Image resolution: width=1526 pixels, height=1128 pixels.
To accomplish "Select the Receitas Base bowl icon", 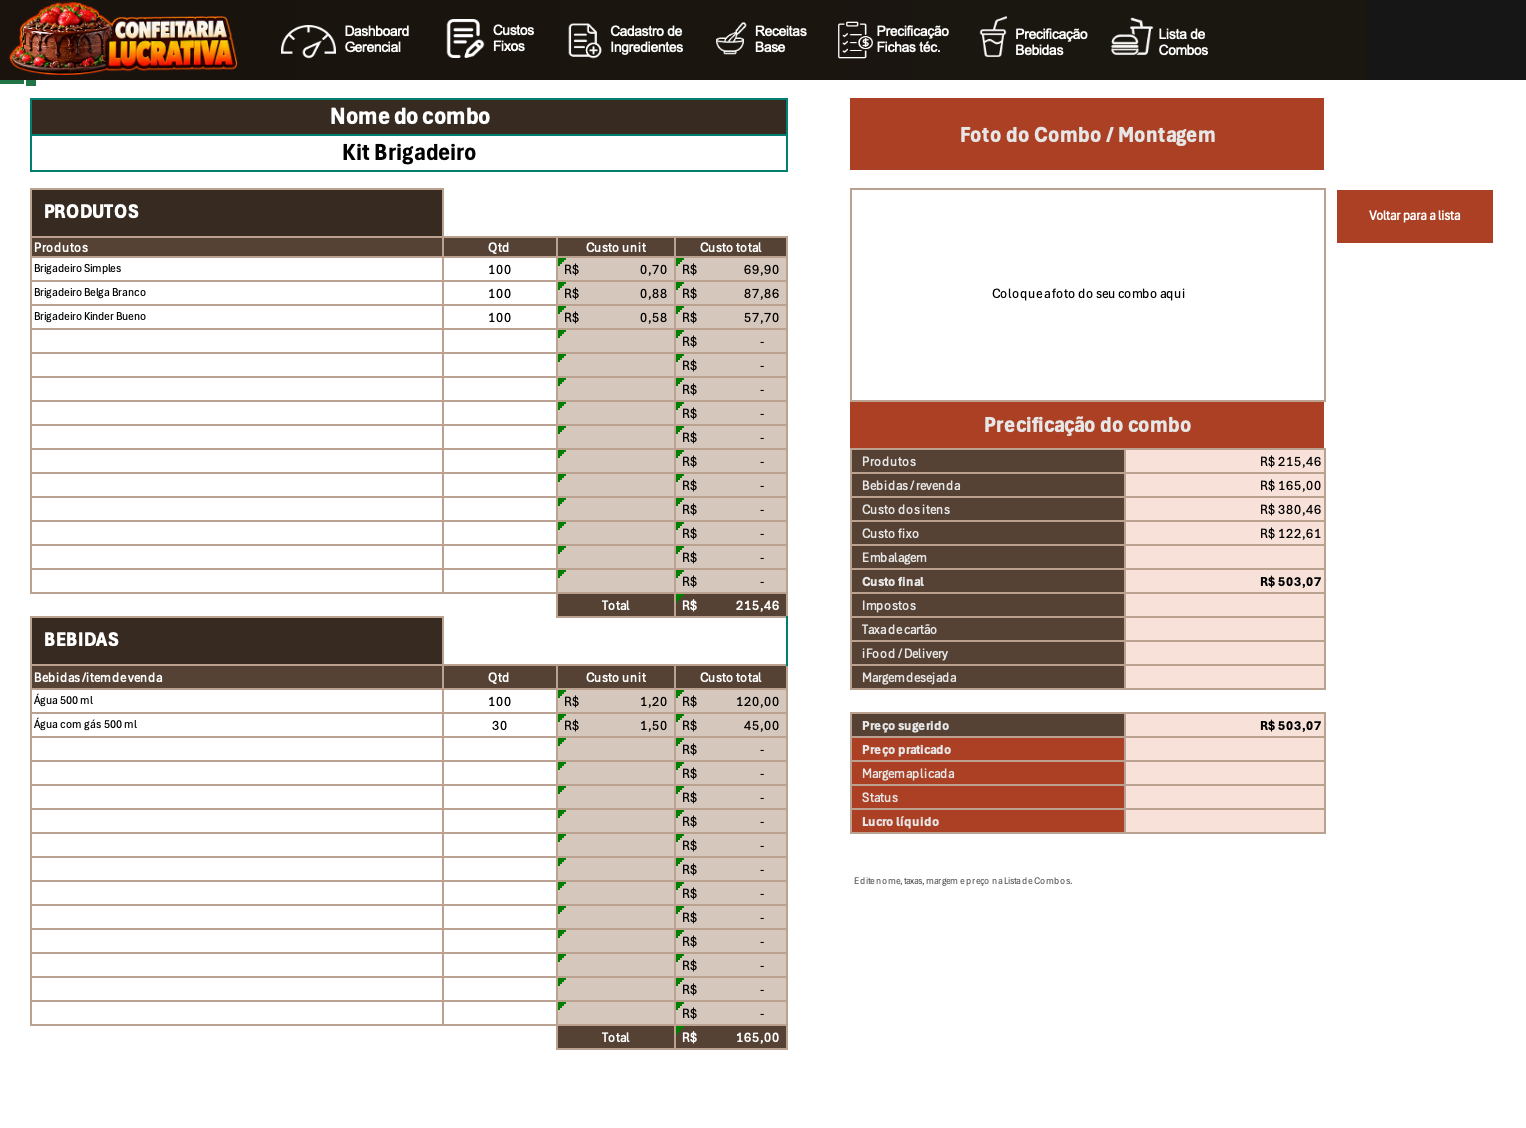I will click(731, 39).
